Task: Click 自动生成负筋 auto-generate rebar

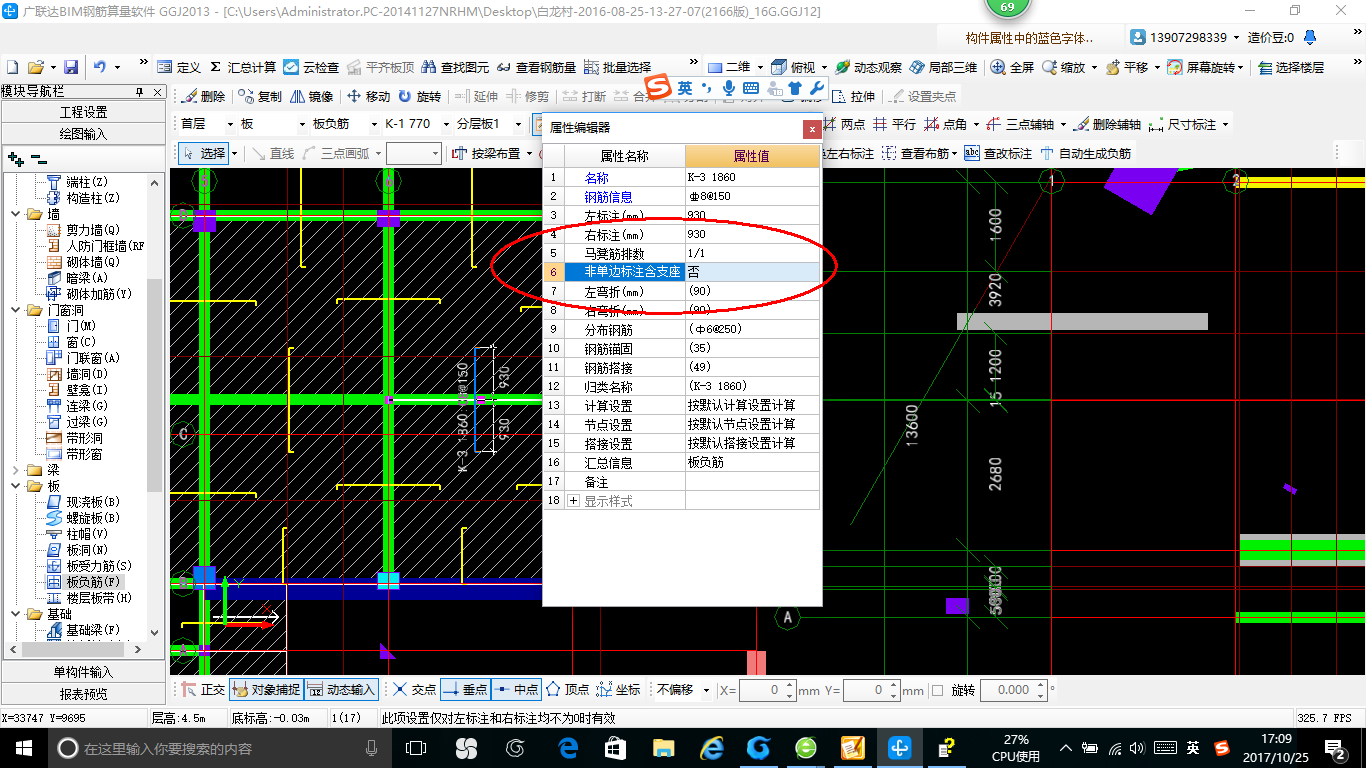Action: 1086,154
